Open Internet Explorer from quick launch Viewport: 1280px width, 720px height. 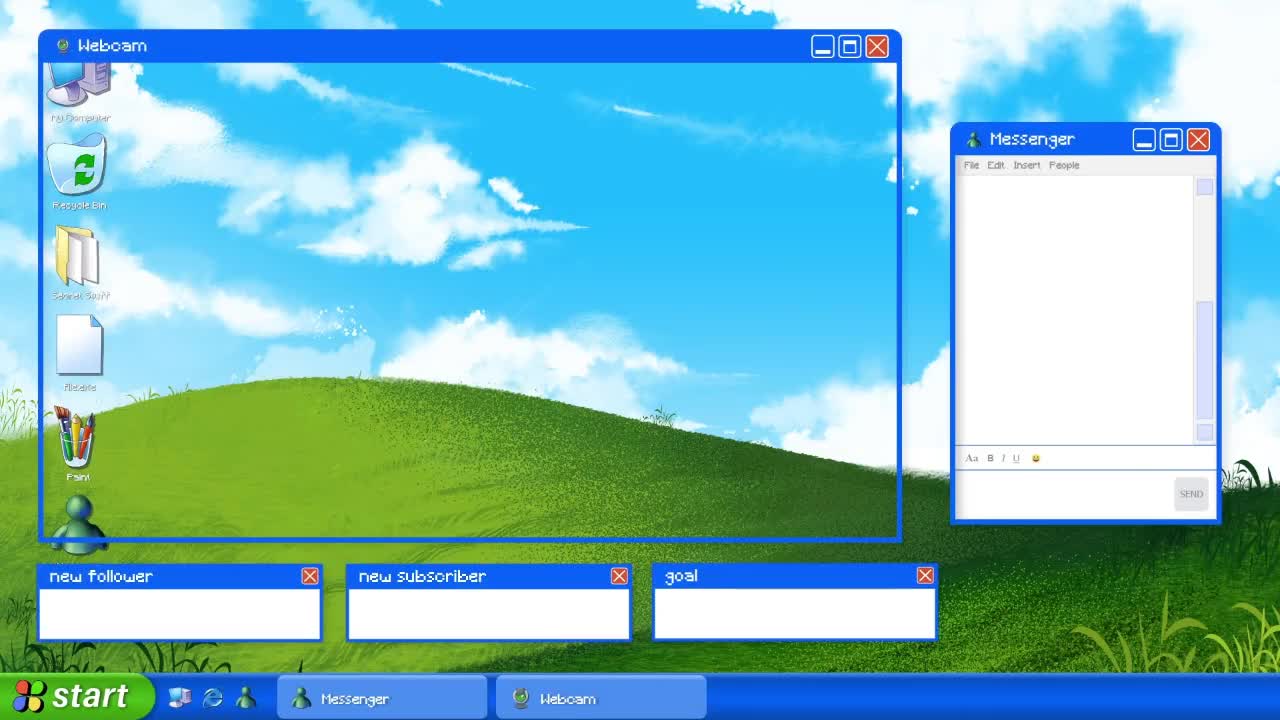coord(213,698)
